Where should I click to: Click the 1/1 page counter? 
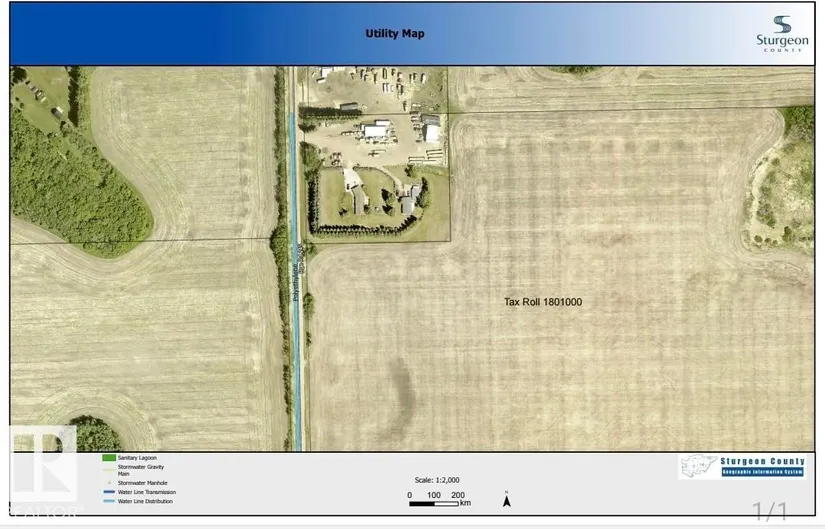770,512
